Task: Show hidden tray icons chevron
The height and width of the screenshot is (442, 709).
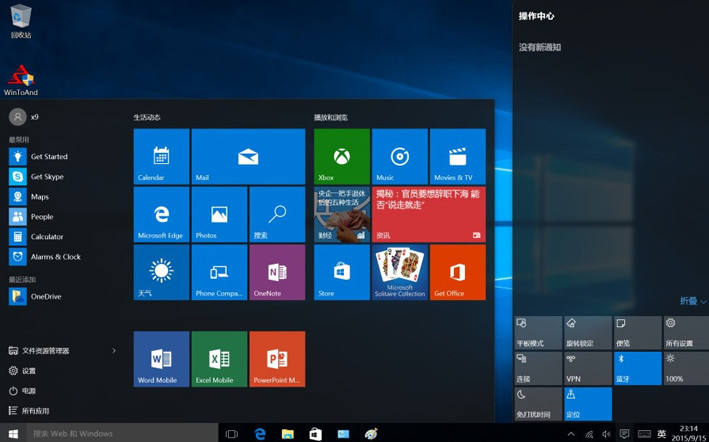Action: 571,434
